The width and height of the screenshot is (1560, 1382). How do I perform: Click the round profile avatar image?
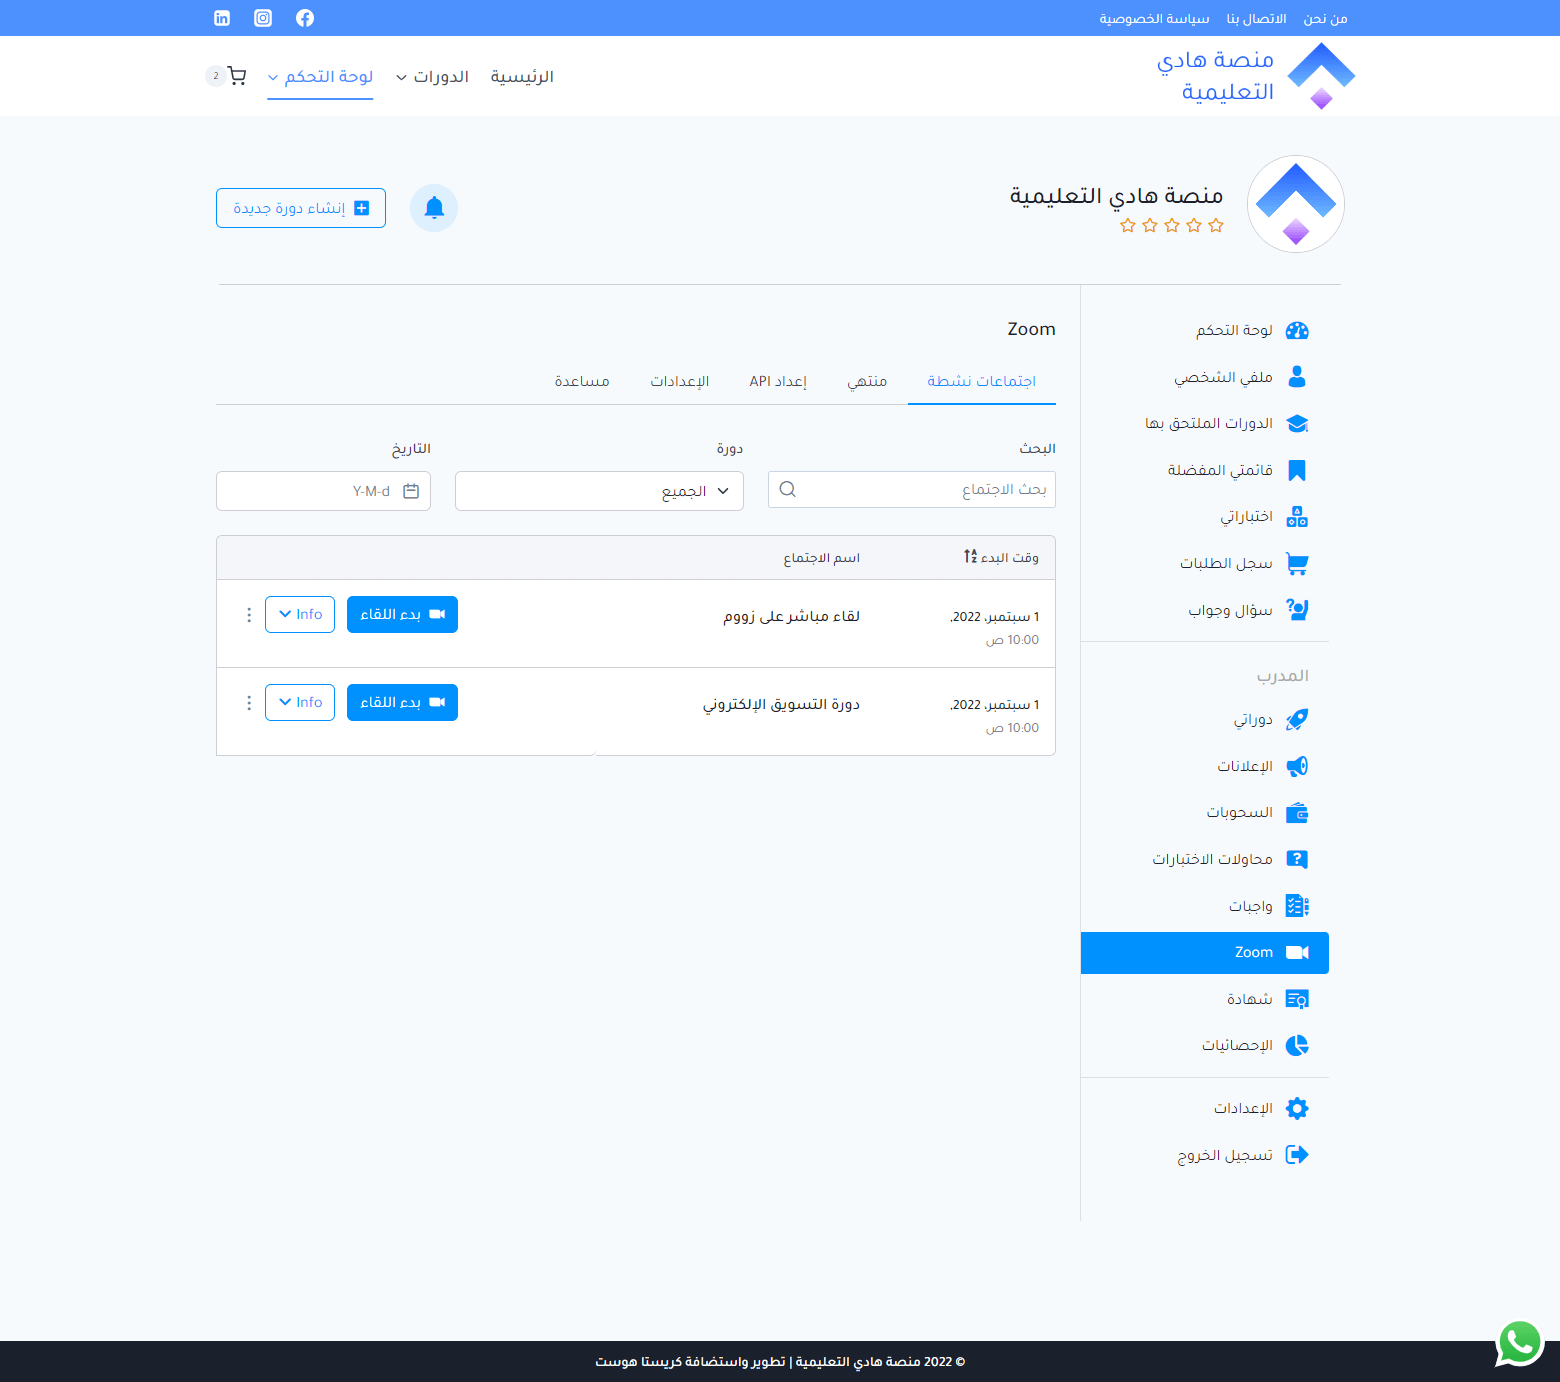(x=1296, y=204)
